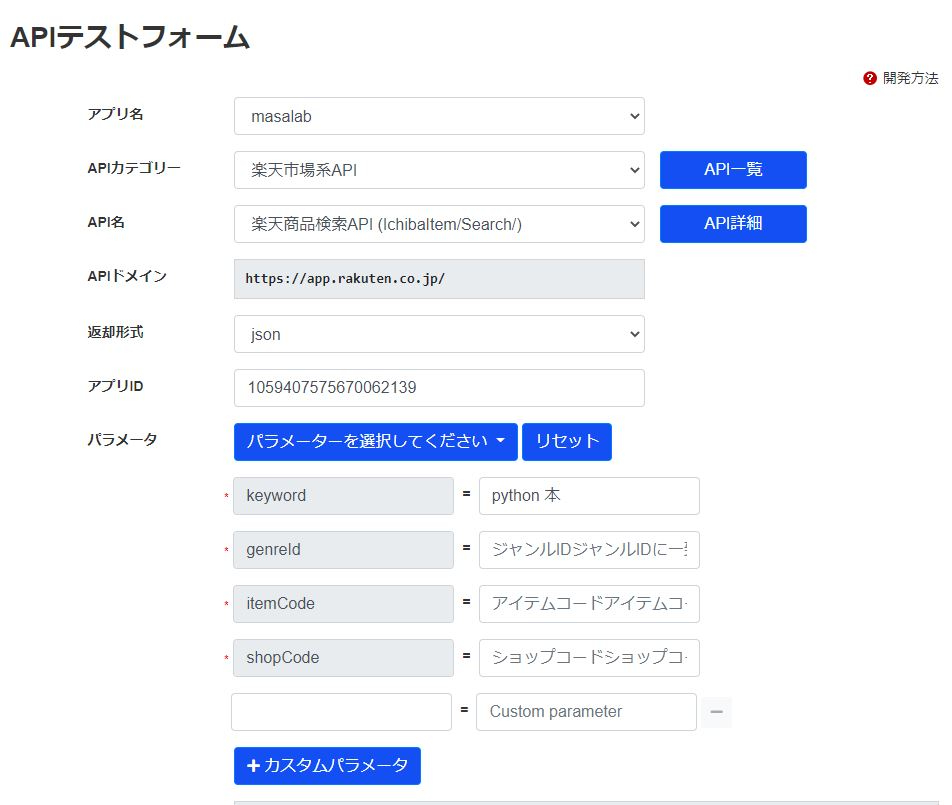This screenshot has width=952, height=805.
Task: Click the shopCode value input field
Action: point(589,657)
